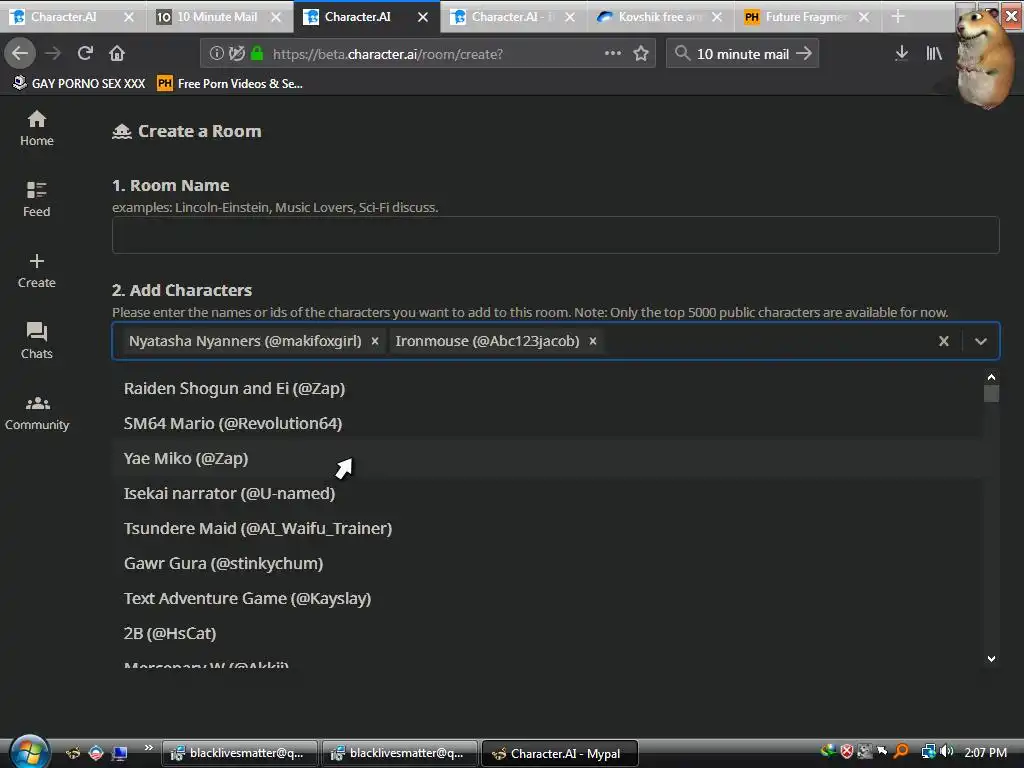Click the green padlock security icon
This screenshot has height=768, width=1024.
pos(257,54)
